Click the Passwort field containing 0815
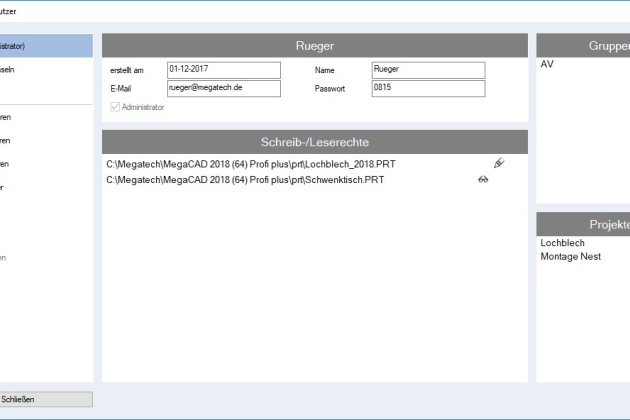The image size is (630, 420). (x=427, y=89)
